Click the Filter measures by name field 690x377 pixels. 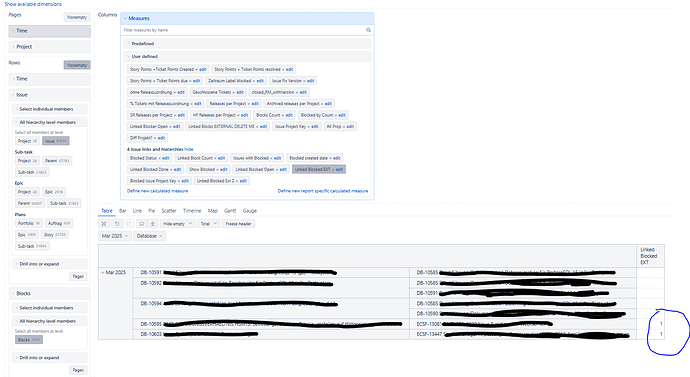tap(243, 30)
